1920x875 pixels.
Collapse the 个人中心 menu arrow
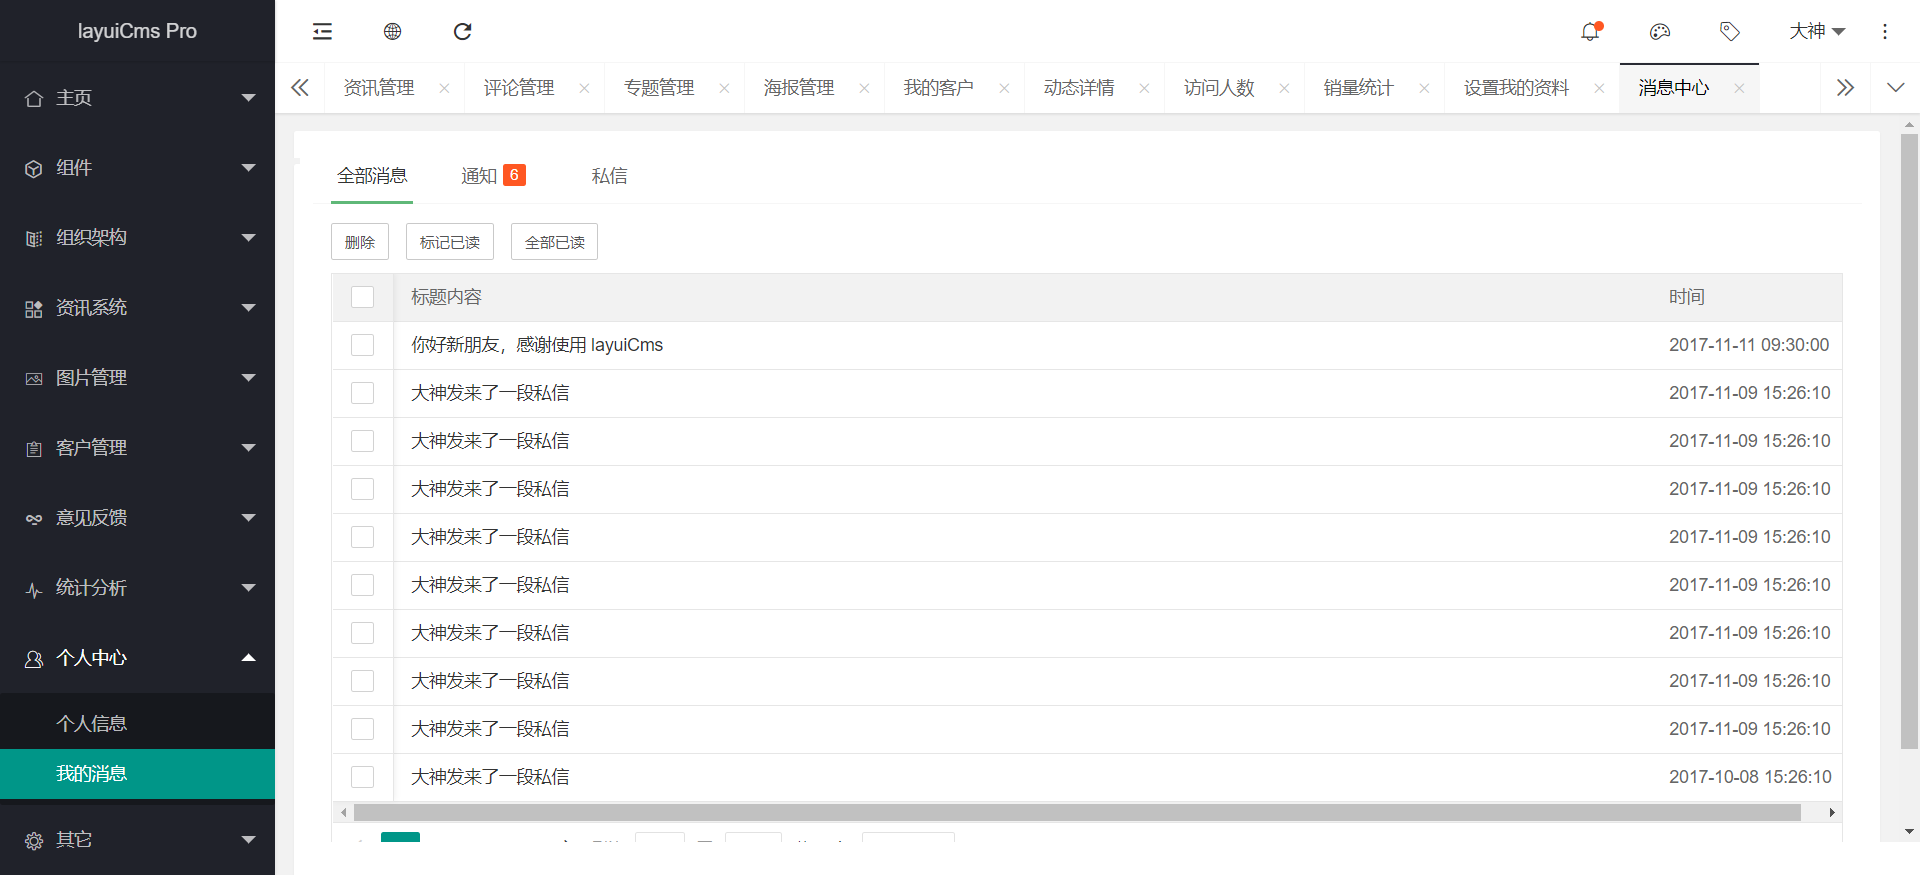pyautogui.click(x=249, y=657)
